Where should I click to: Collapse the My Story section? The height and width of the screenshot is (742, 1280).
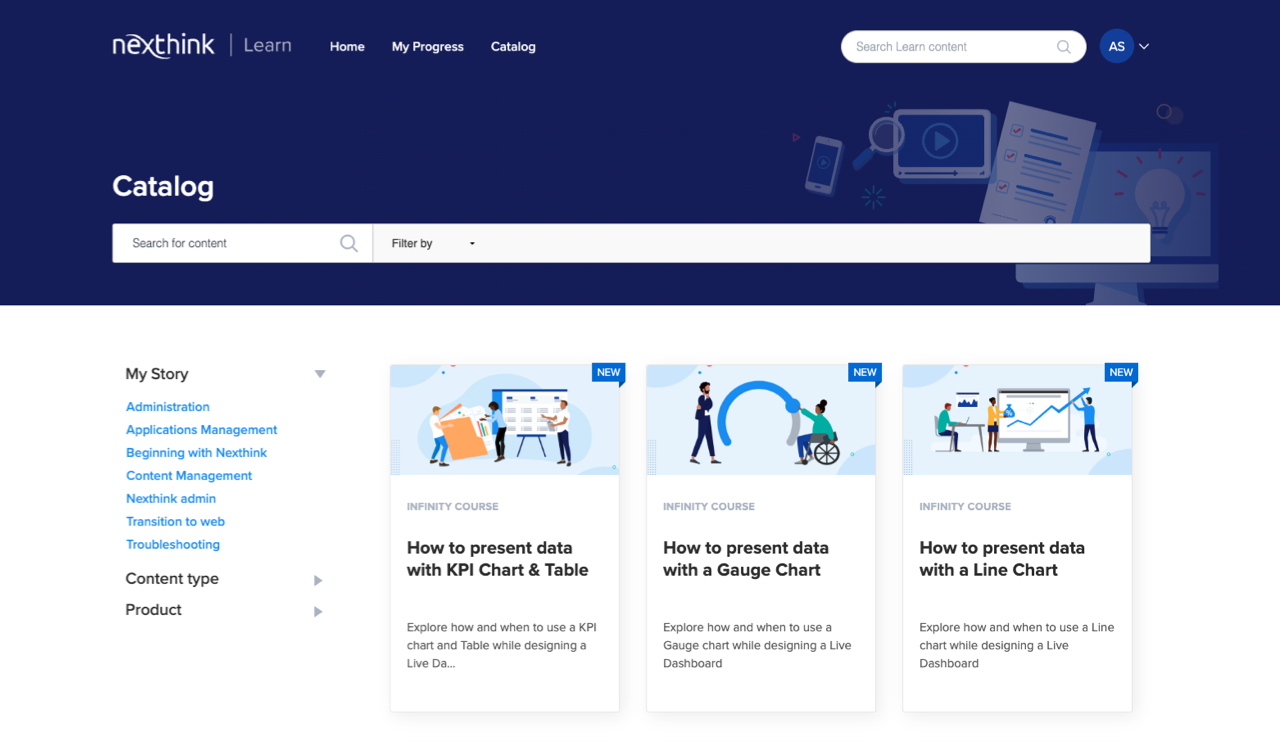(320, 373)
